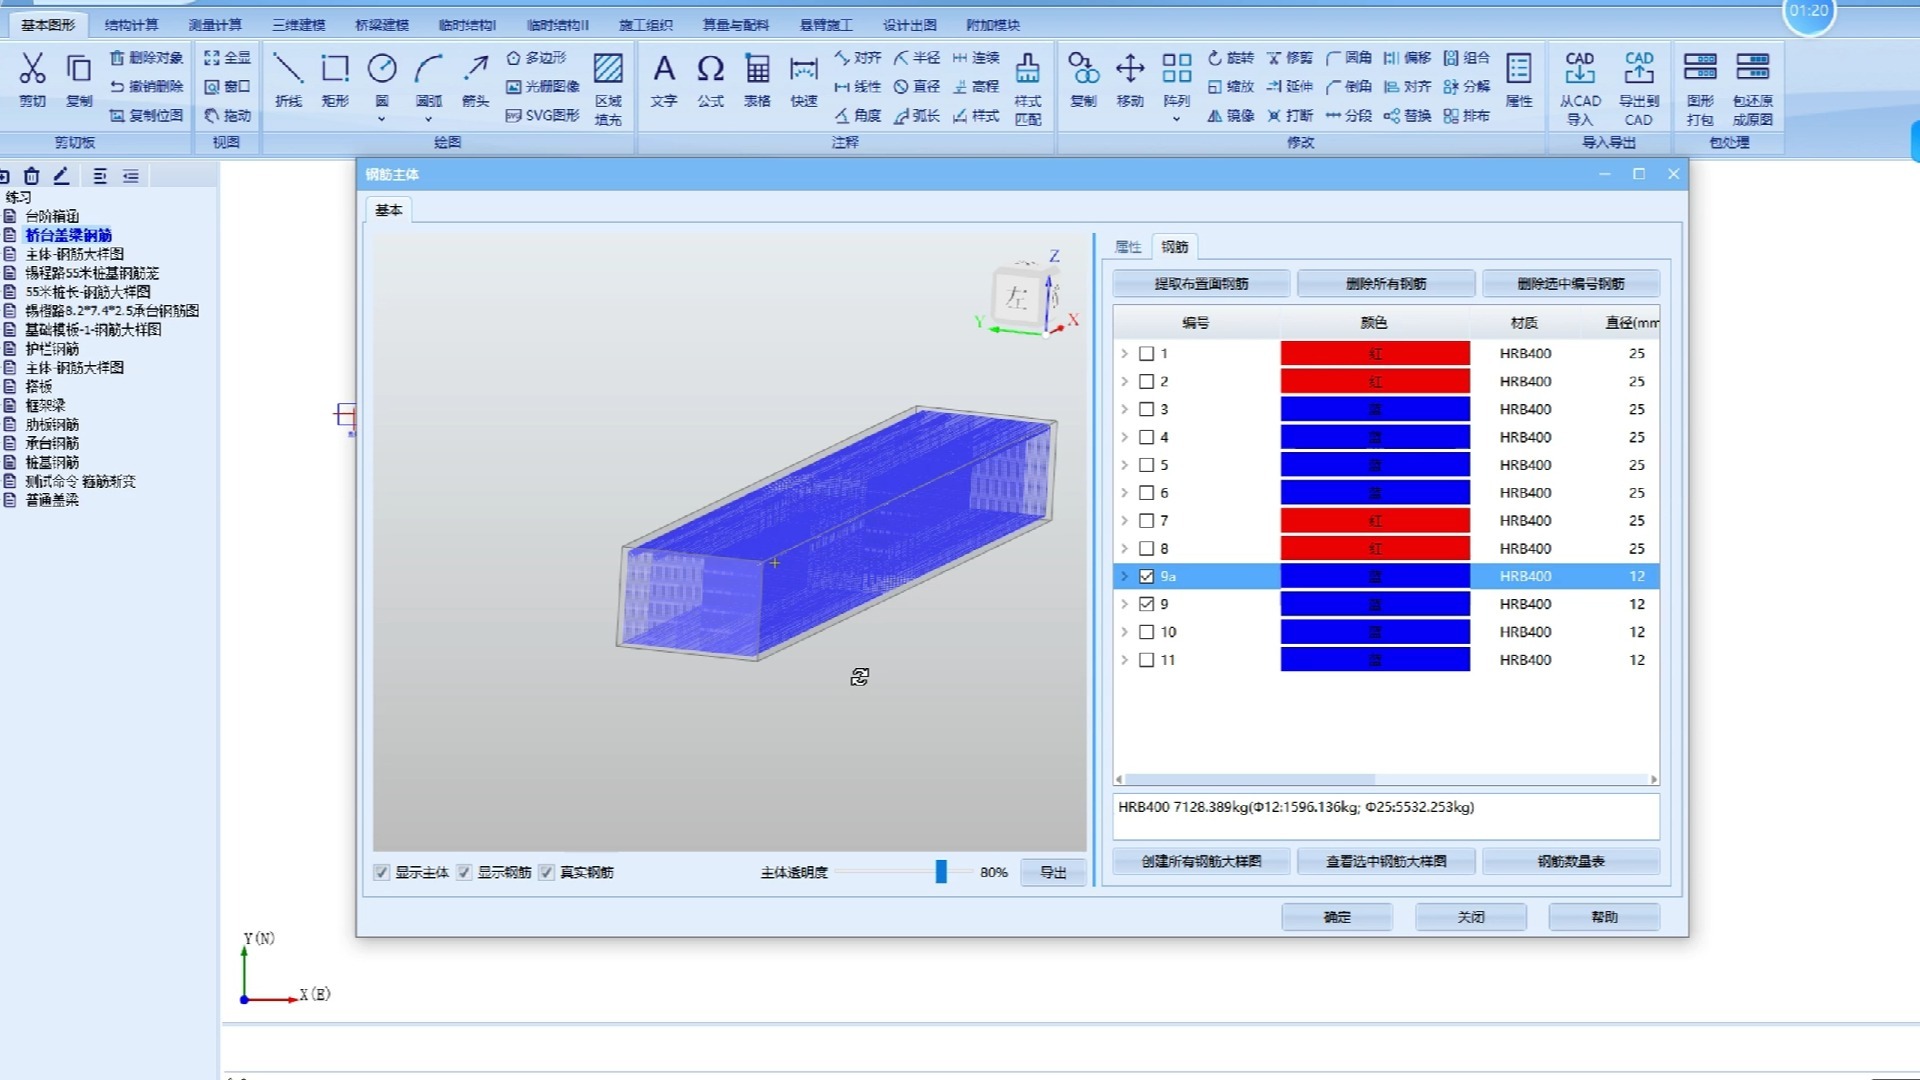Click the 3D view orientation cube
The image size is (1920, 1080).
pyautogui.click(x=1018, y=296)
